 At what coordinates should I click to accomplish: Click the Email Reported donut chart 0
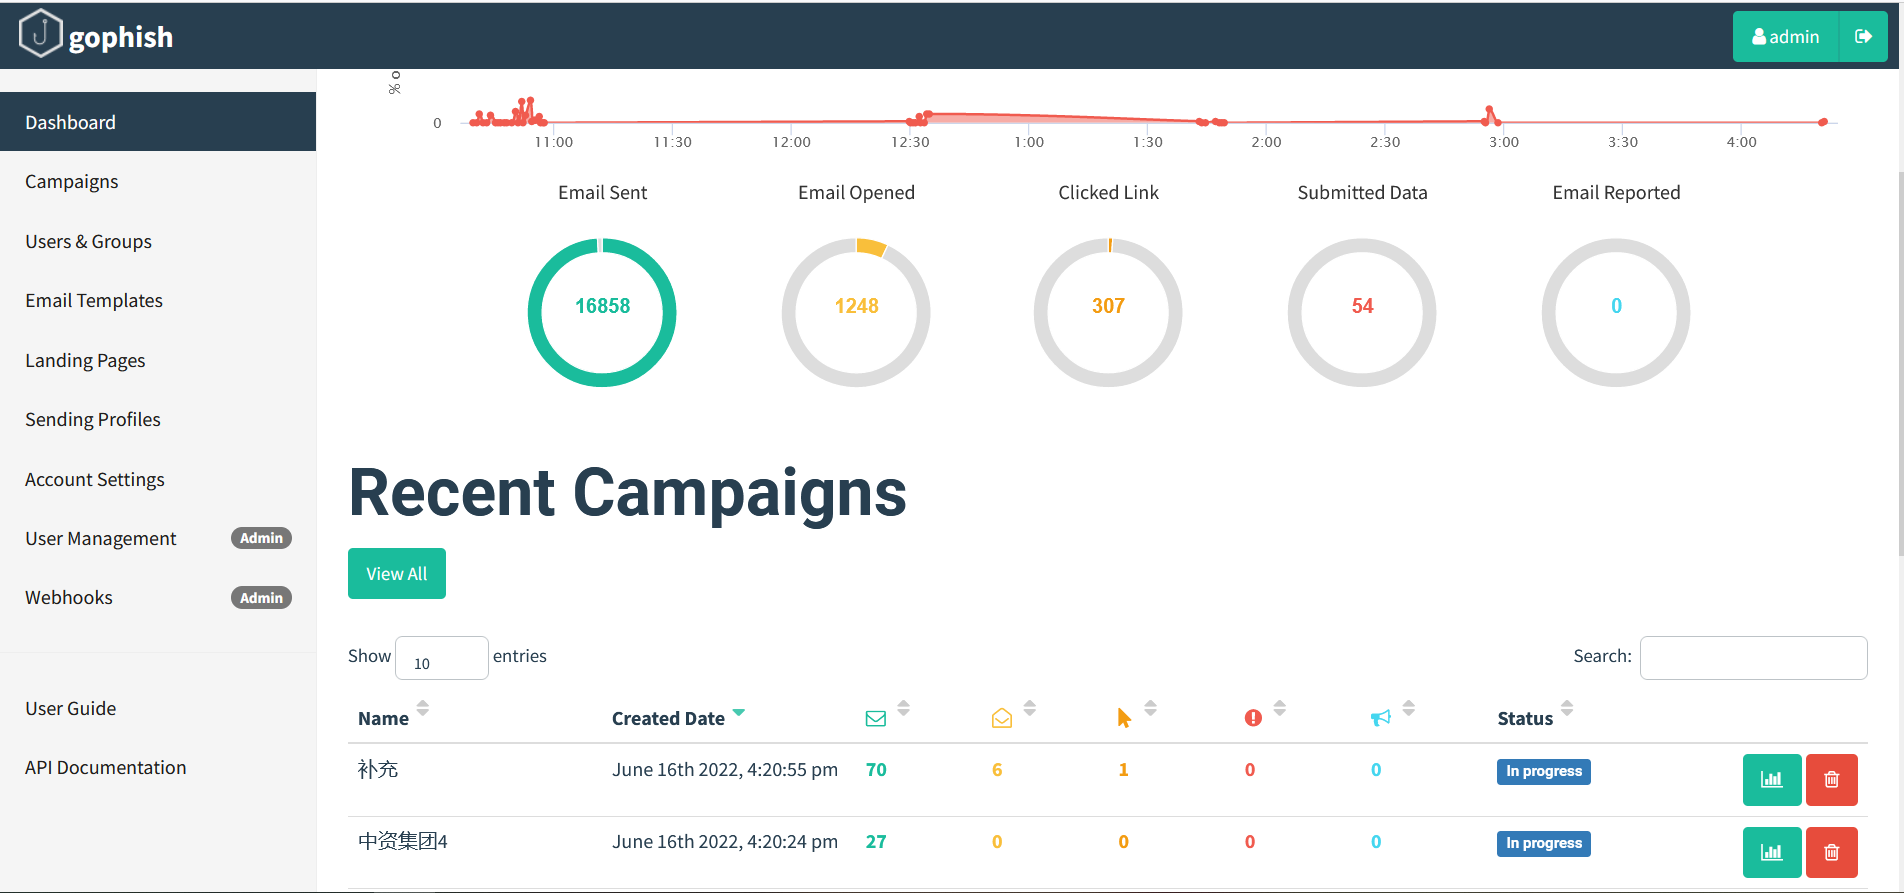tap(1616, 312)
